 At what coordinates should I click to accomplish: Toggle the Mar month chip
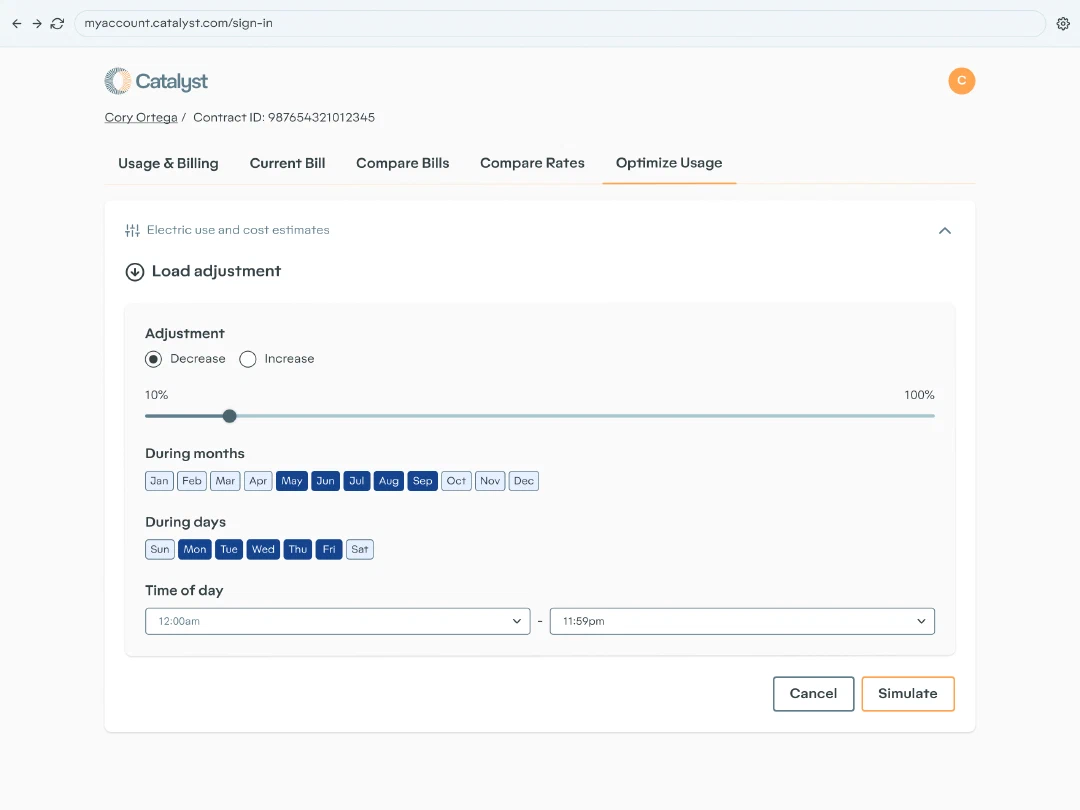point(225,481)
